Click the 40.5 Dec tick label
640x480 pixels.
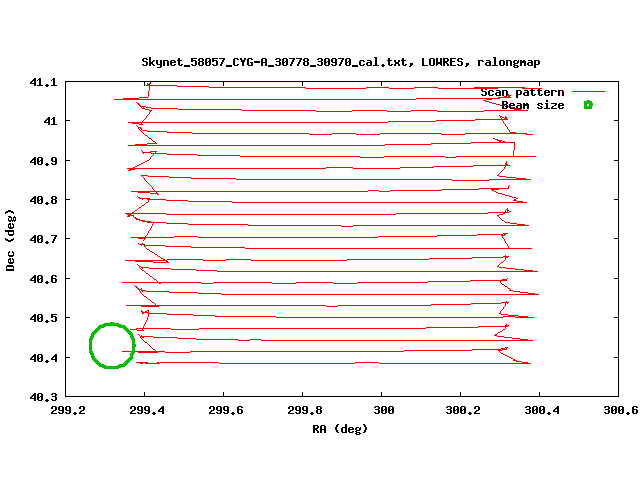click(43, 318)
